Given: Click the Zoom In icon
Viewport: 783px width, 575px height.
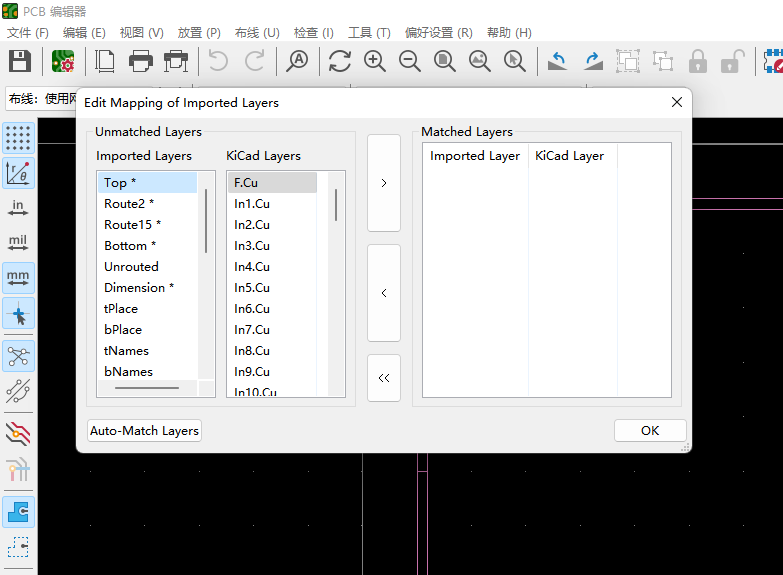Looking at the screenshot, I should click(x=375, y=61).
